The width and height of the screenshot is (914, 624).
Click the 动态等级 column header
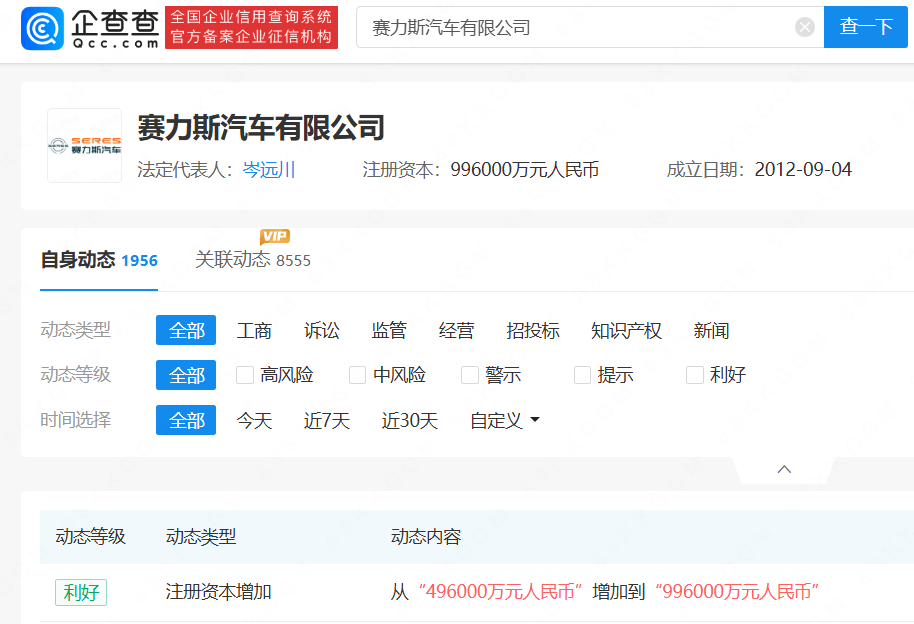[90, 537]
